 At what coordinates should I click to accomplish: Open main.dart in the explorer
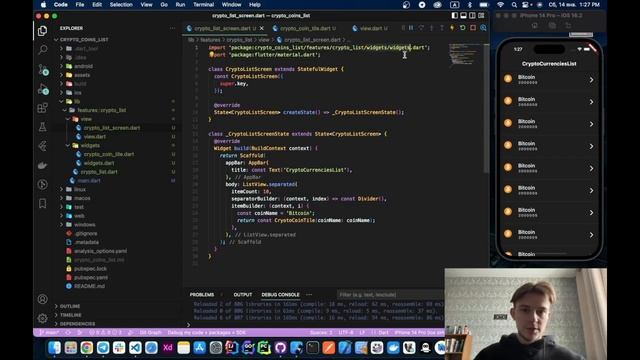pyautogui.click(x=89, y=180)
